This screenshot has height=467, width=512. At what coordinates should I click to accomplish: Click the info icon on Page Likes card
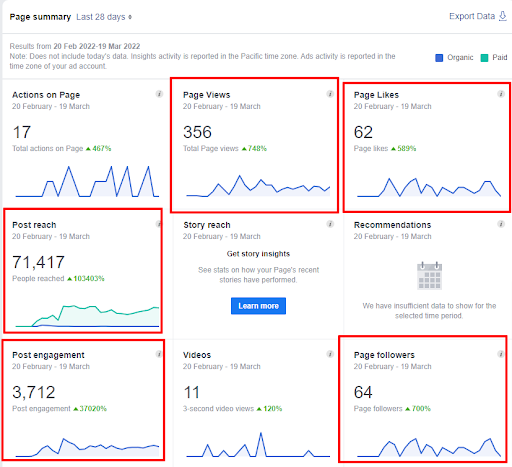point(501,94)
